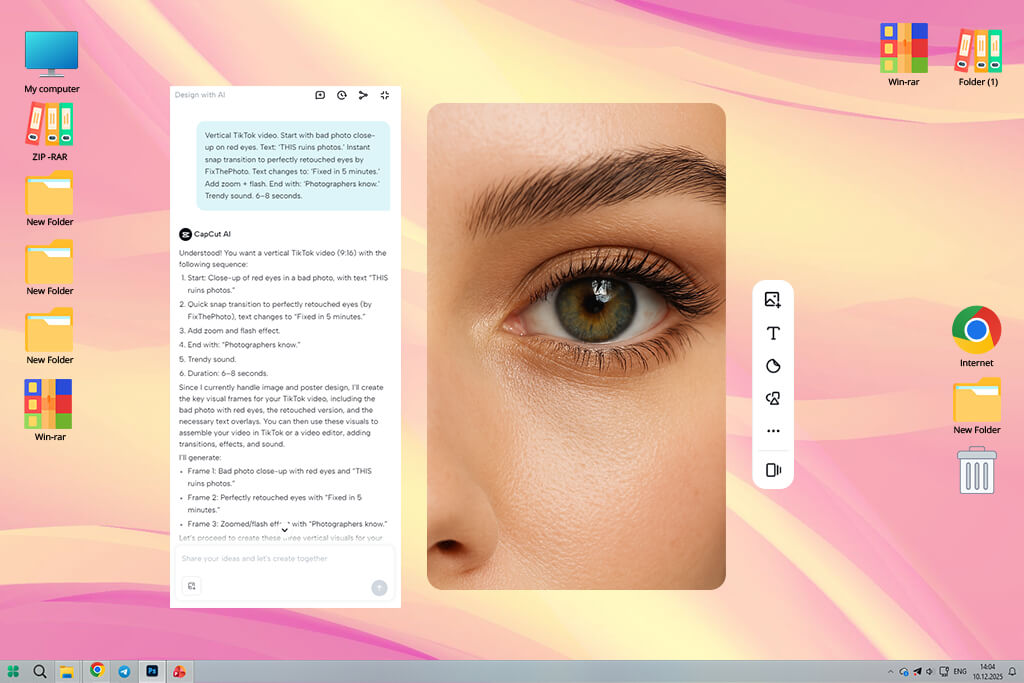The height and width of the screenshot is (683, 1024).
Task: Select the generated eye close-up image
Action: point(576,346)
